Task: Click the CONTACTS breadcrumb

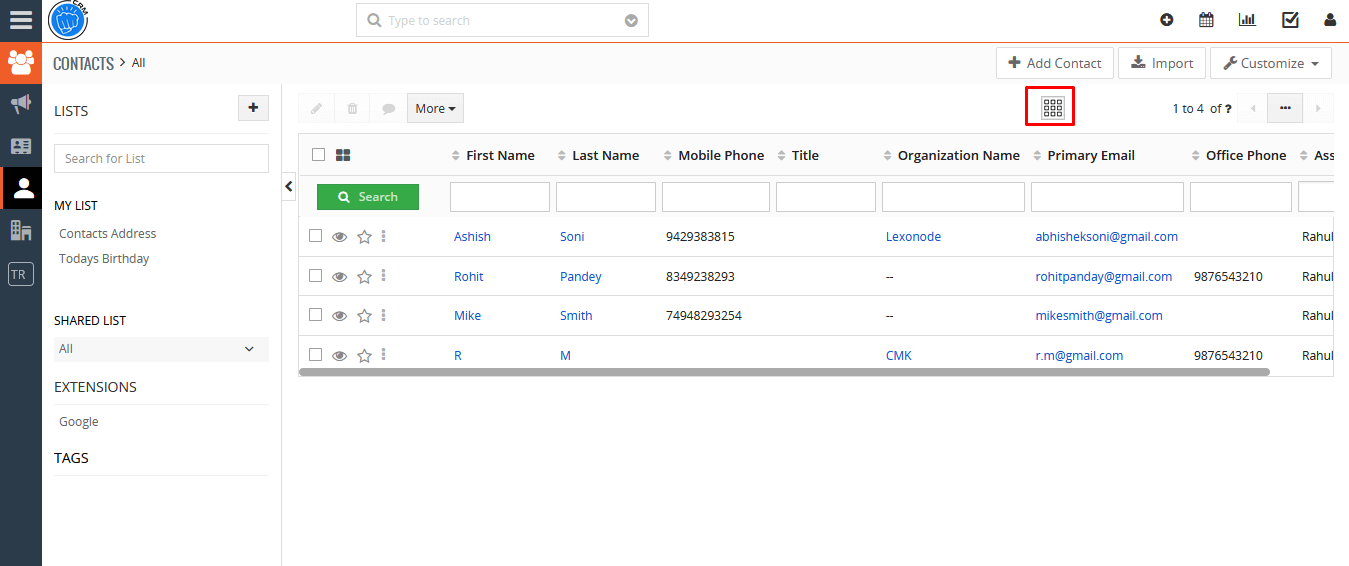Action: tap(84, 63)
